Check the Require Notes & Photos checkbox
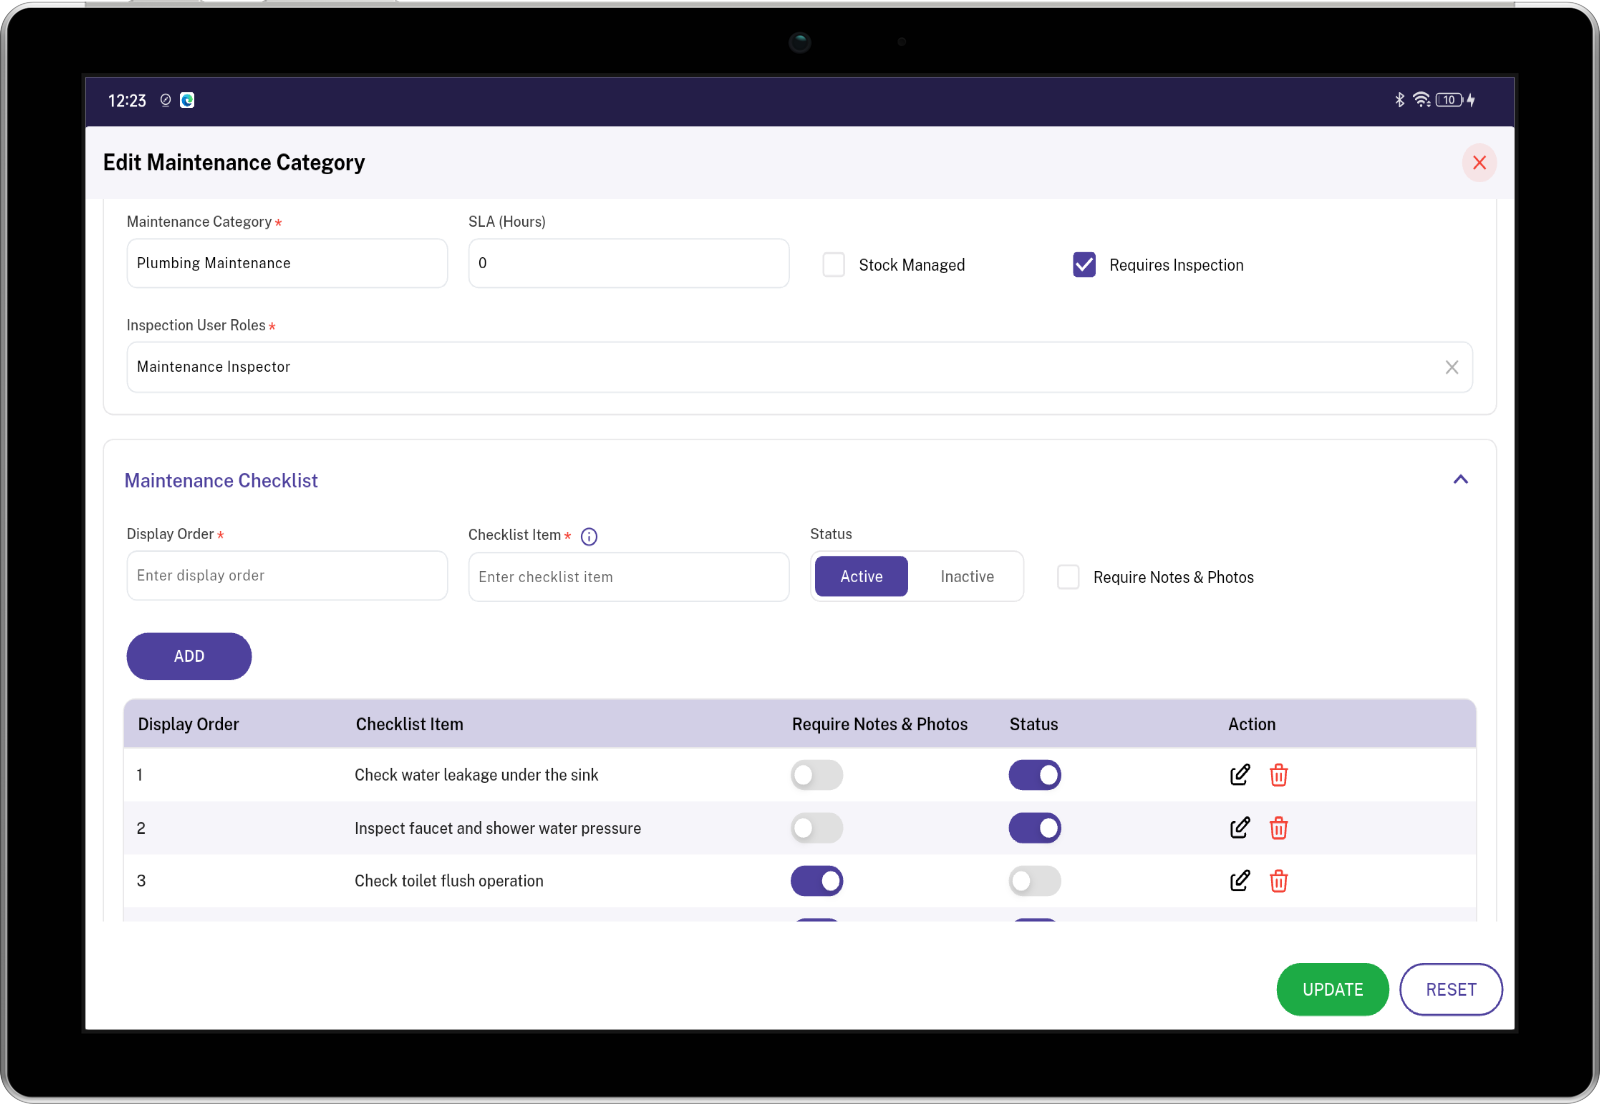Screen dimensions: 1600x1104 point(1068,577)
